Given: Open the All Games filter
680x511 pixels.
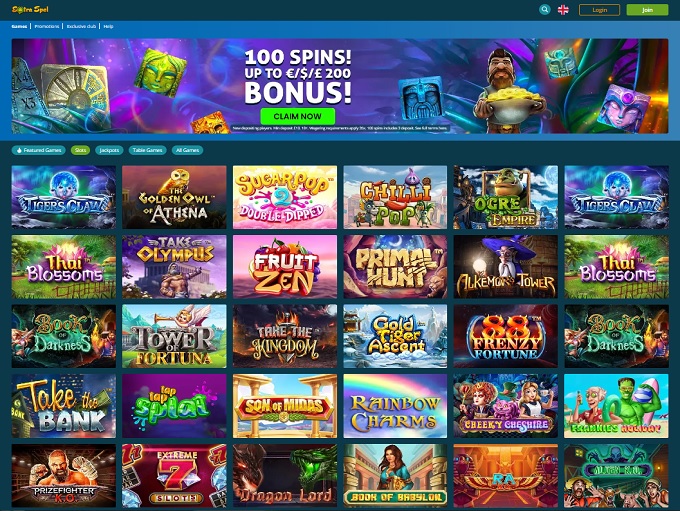Looking at the screenshot, I should tap(187, 150).
